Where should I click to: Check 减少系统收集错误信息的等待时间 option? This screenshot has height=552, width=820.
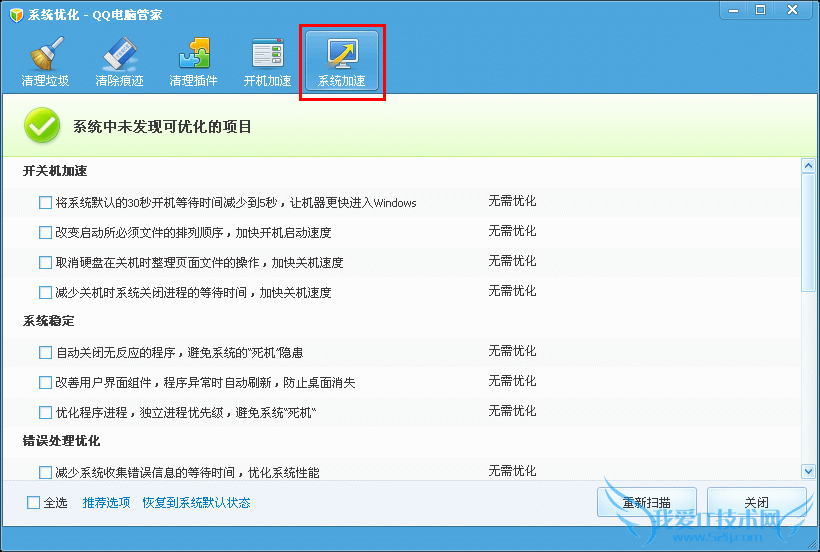pyautogui.click(x=45, y=473)
